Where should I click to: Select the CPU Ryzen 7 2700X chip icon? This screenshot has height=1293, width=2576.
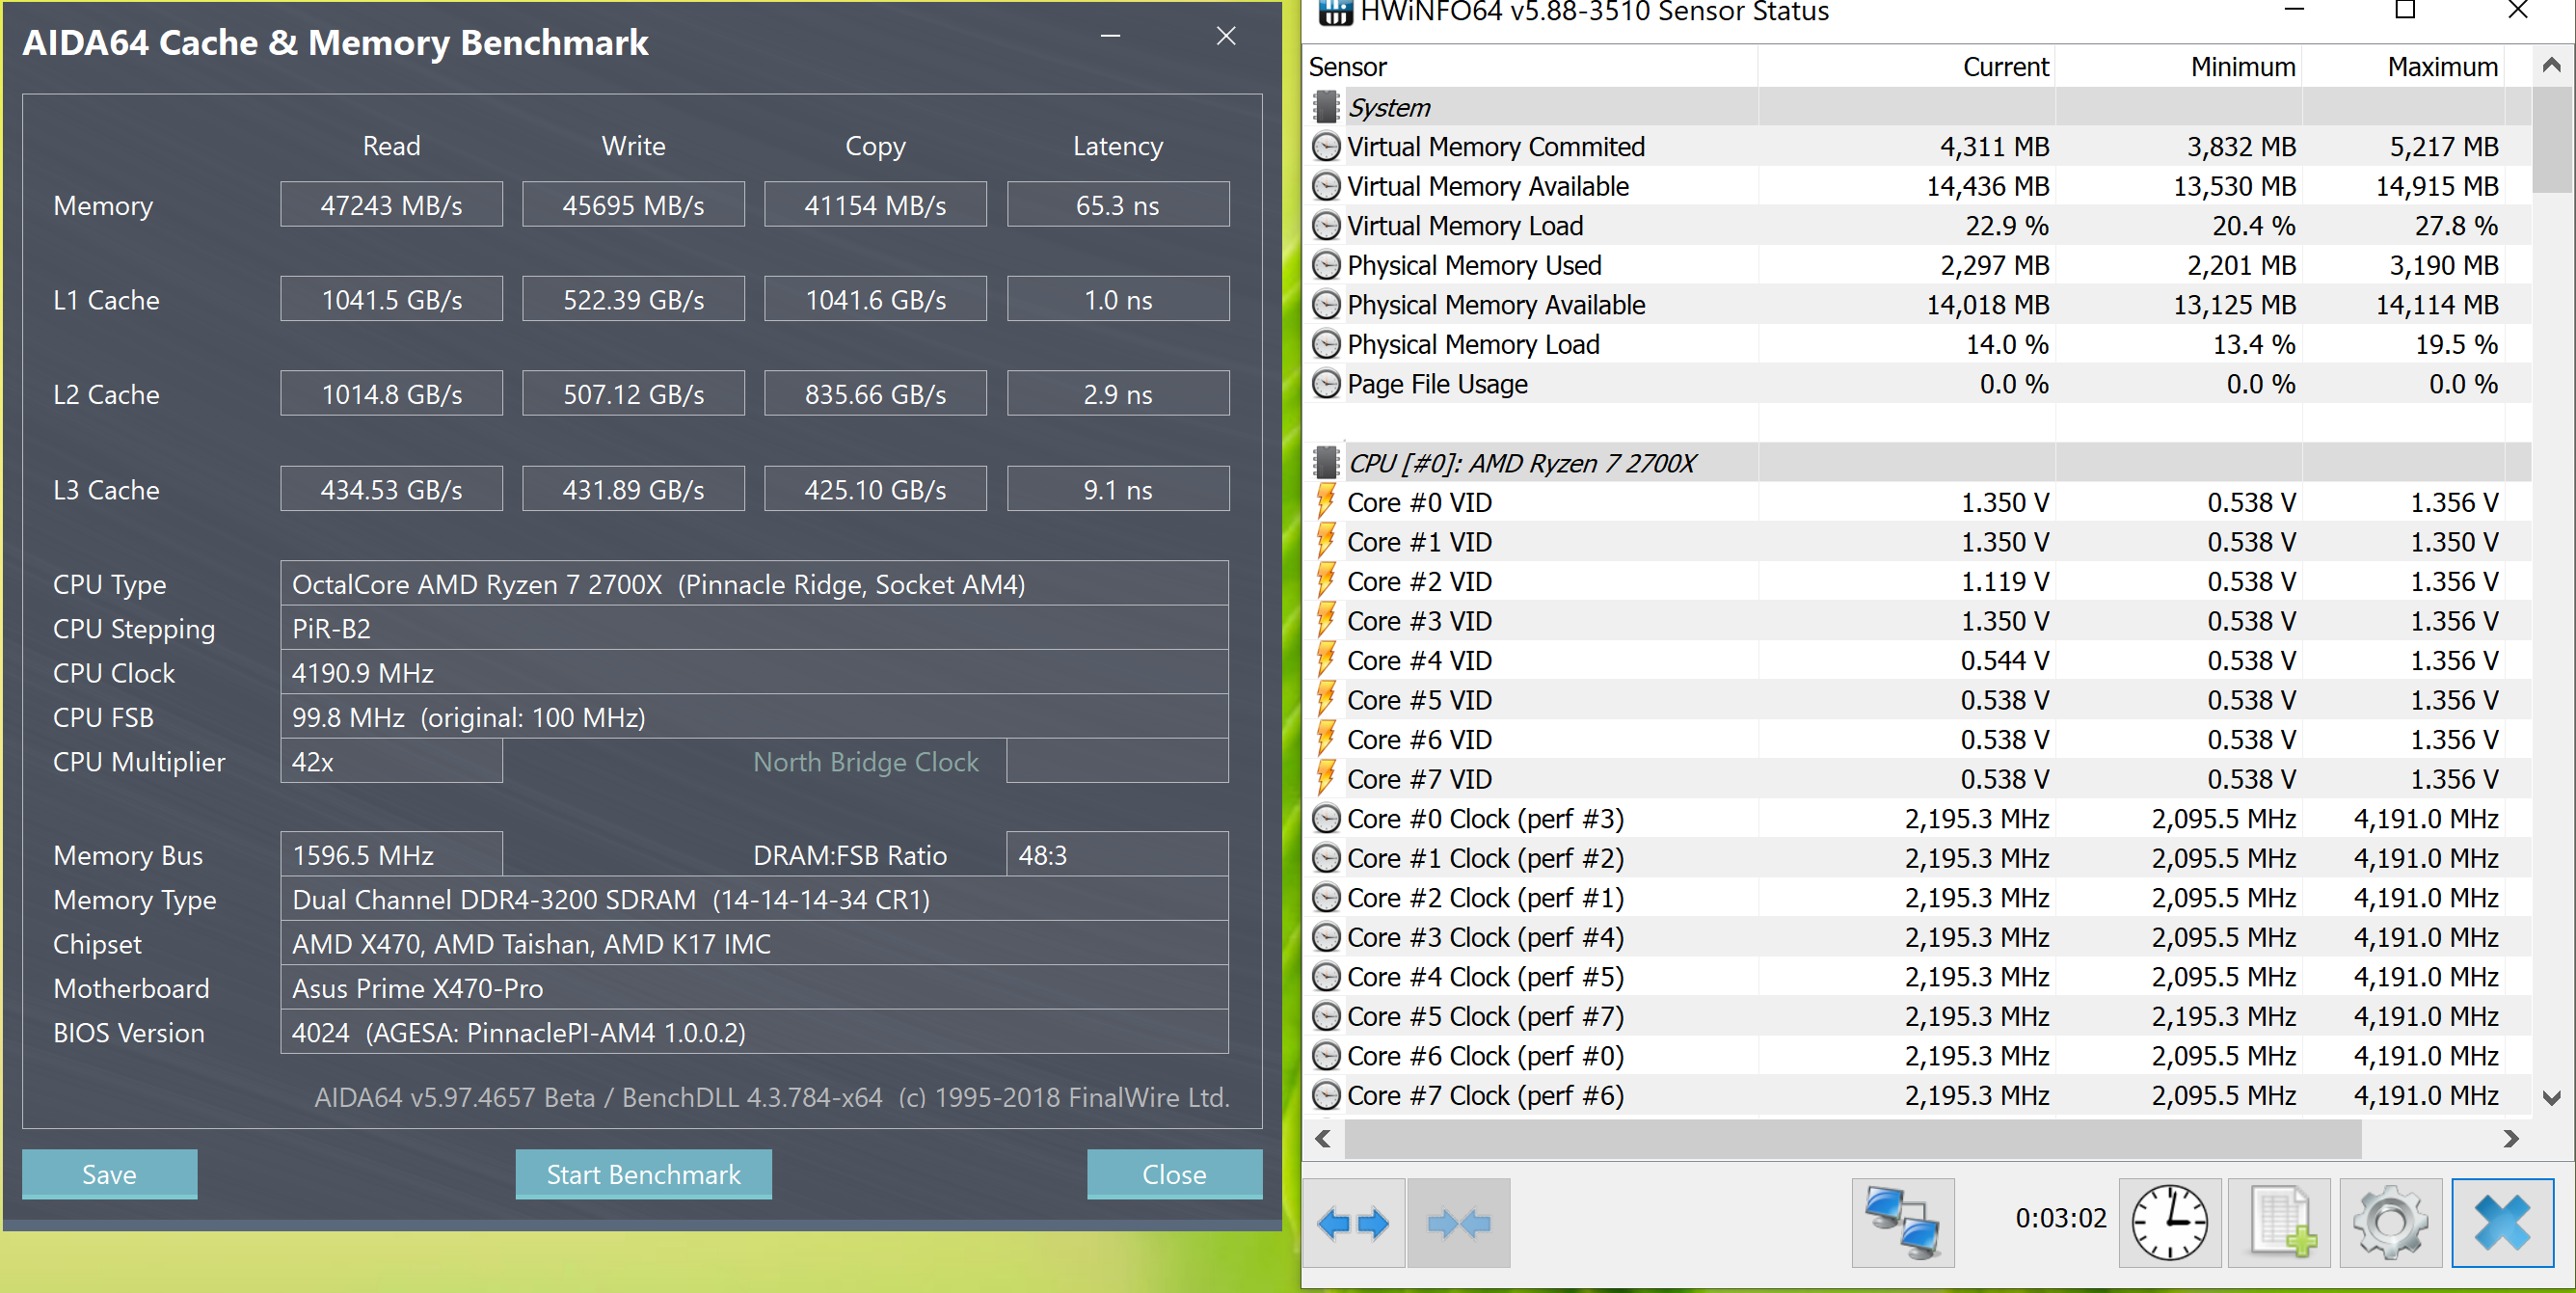(x=1326, y=463)
